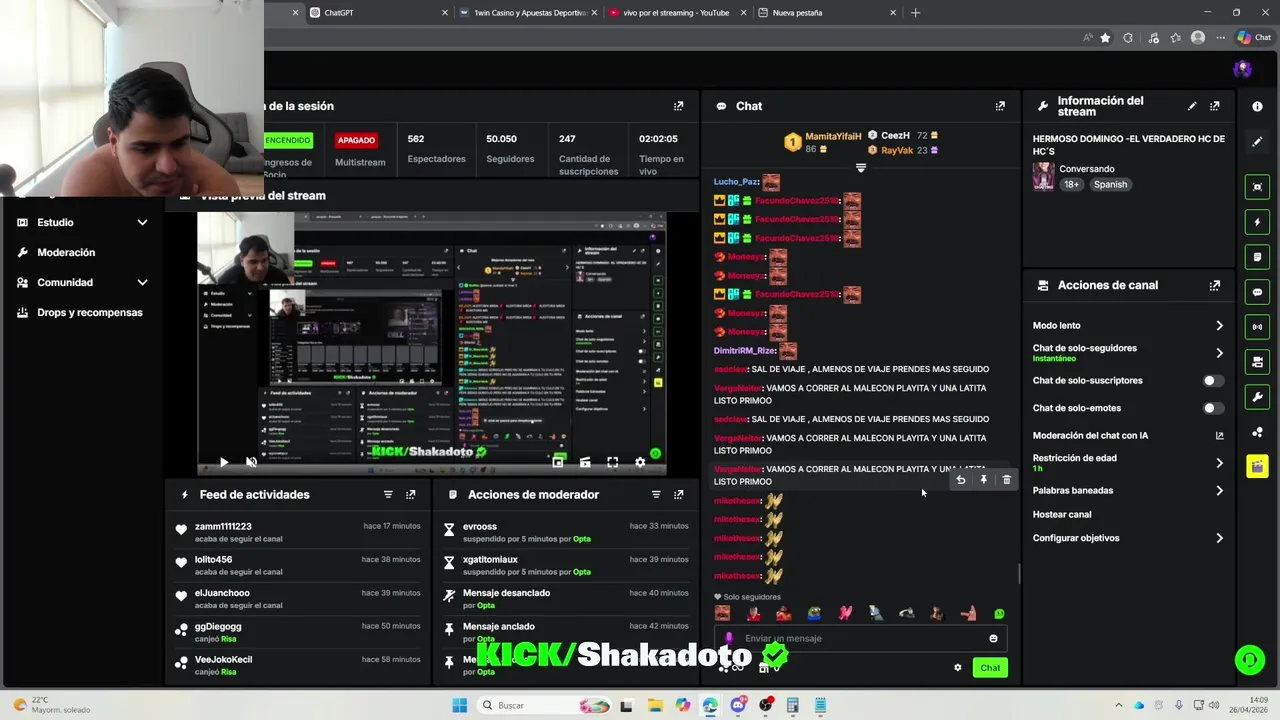Click the chat panel scrollbar
This screenshot has width=1280, height=720.
click(1019, 574)
